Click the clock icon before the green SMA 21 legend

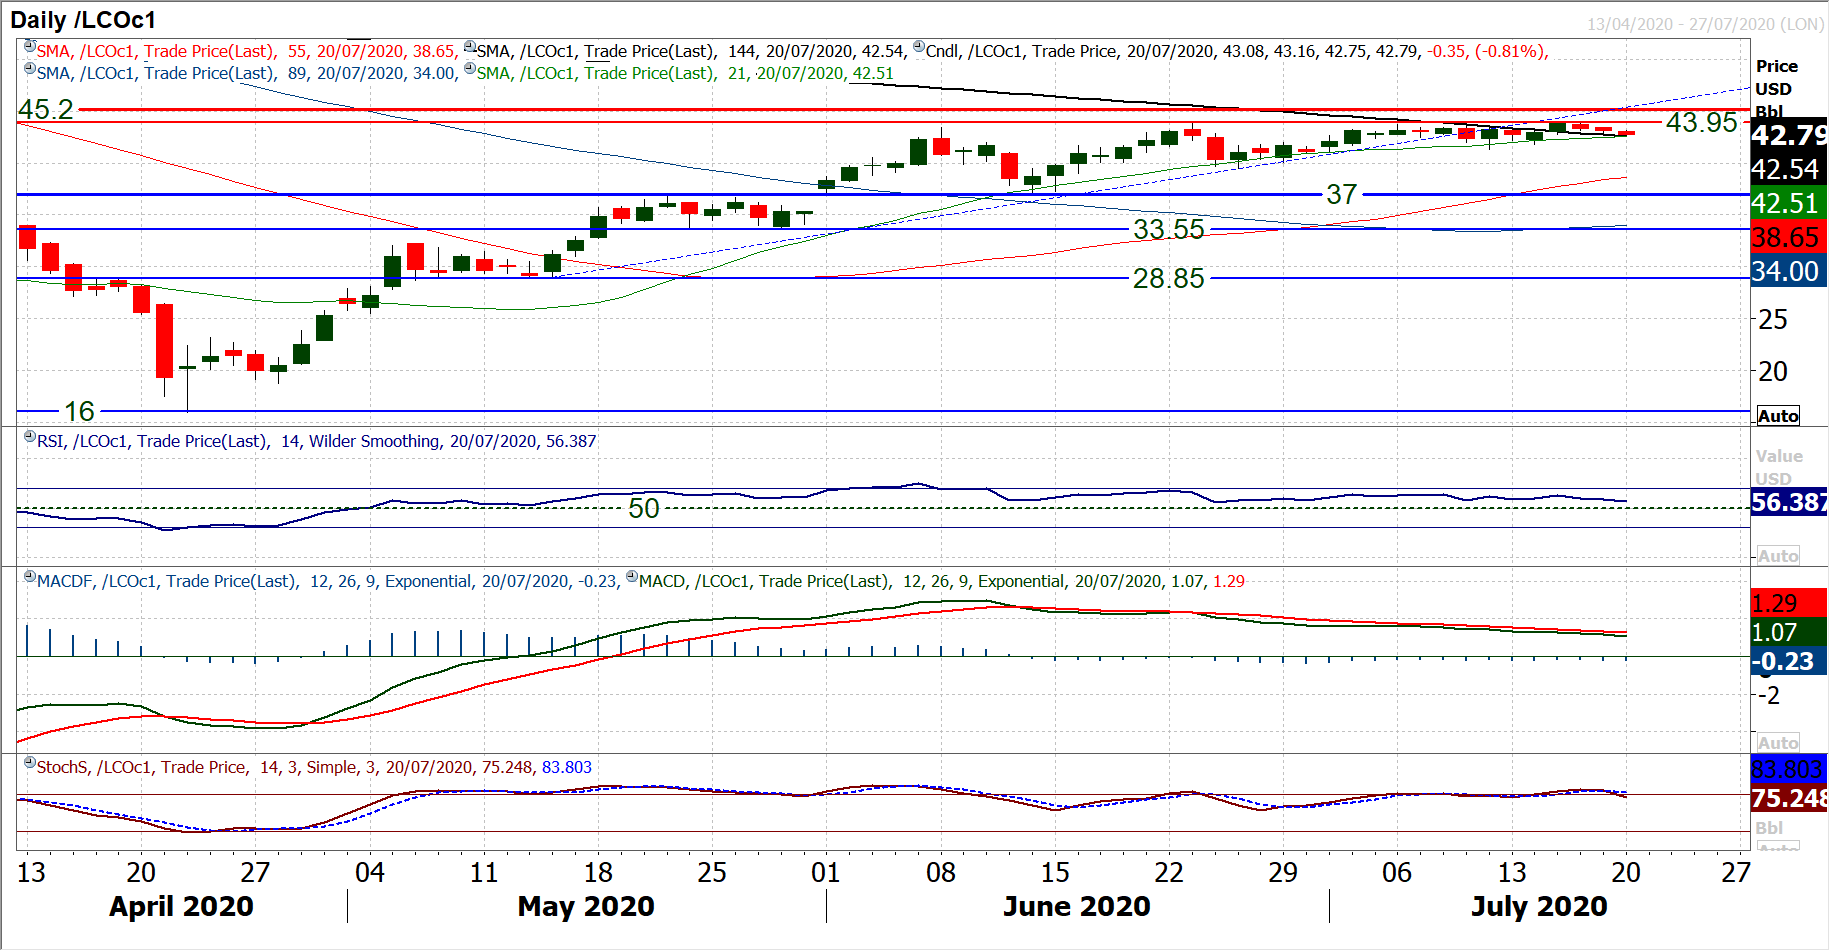(470, 68)
